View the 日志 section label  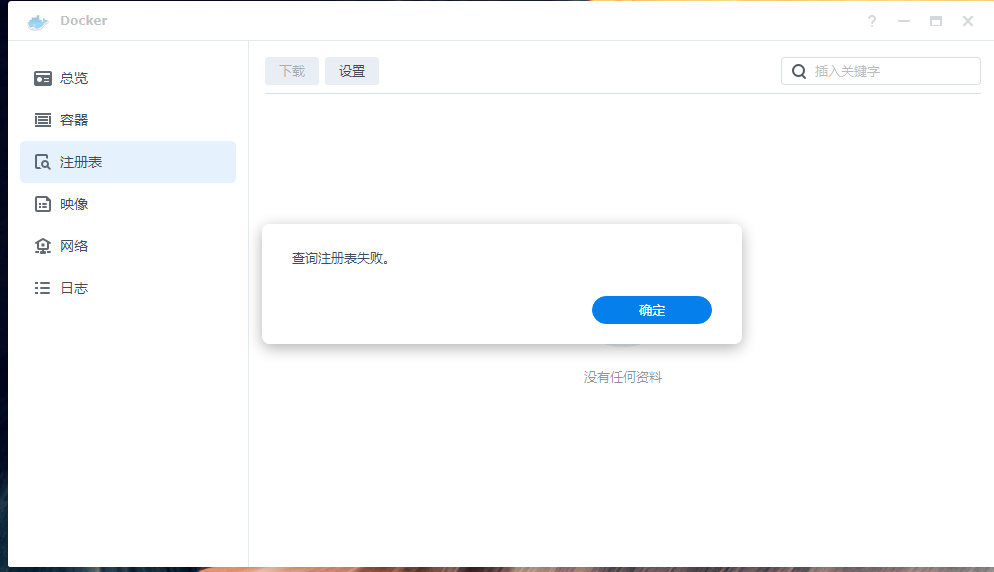click(74, 288)
